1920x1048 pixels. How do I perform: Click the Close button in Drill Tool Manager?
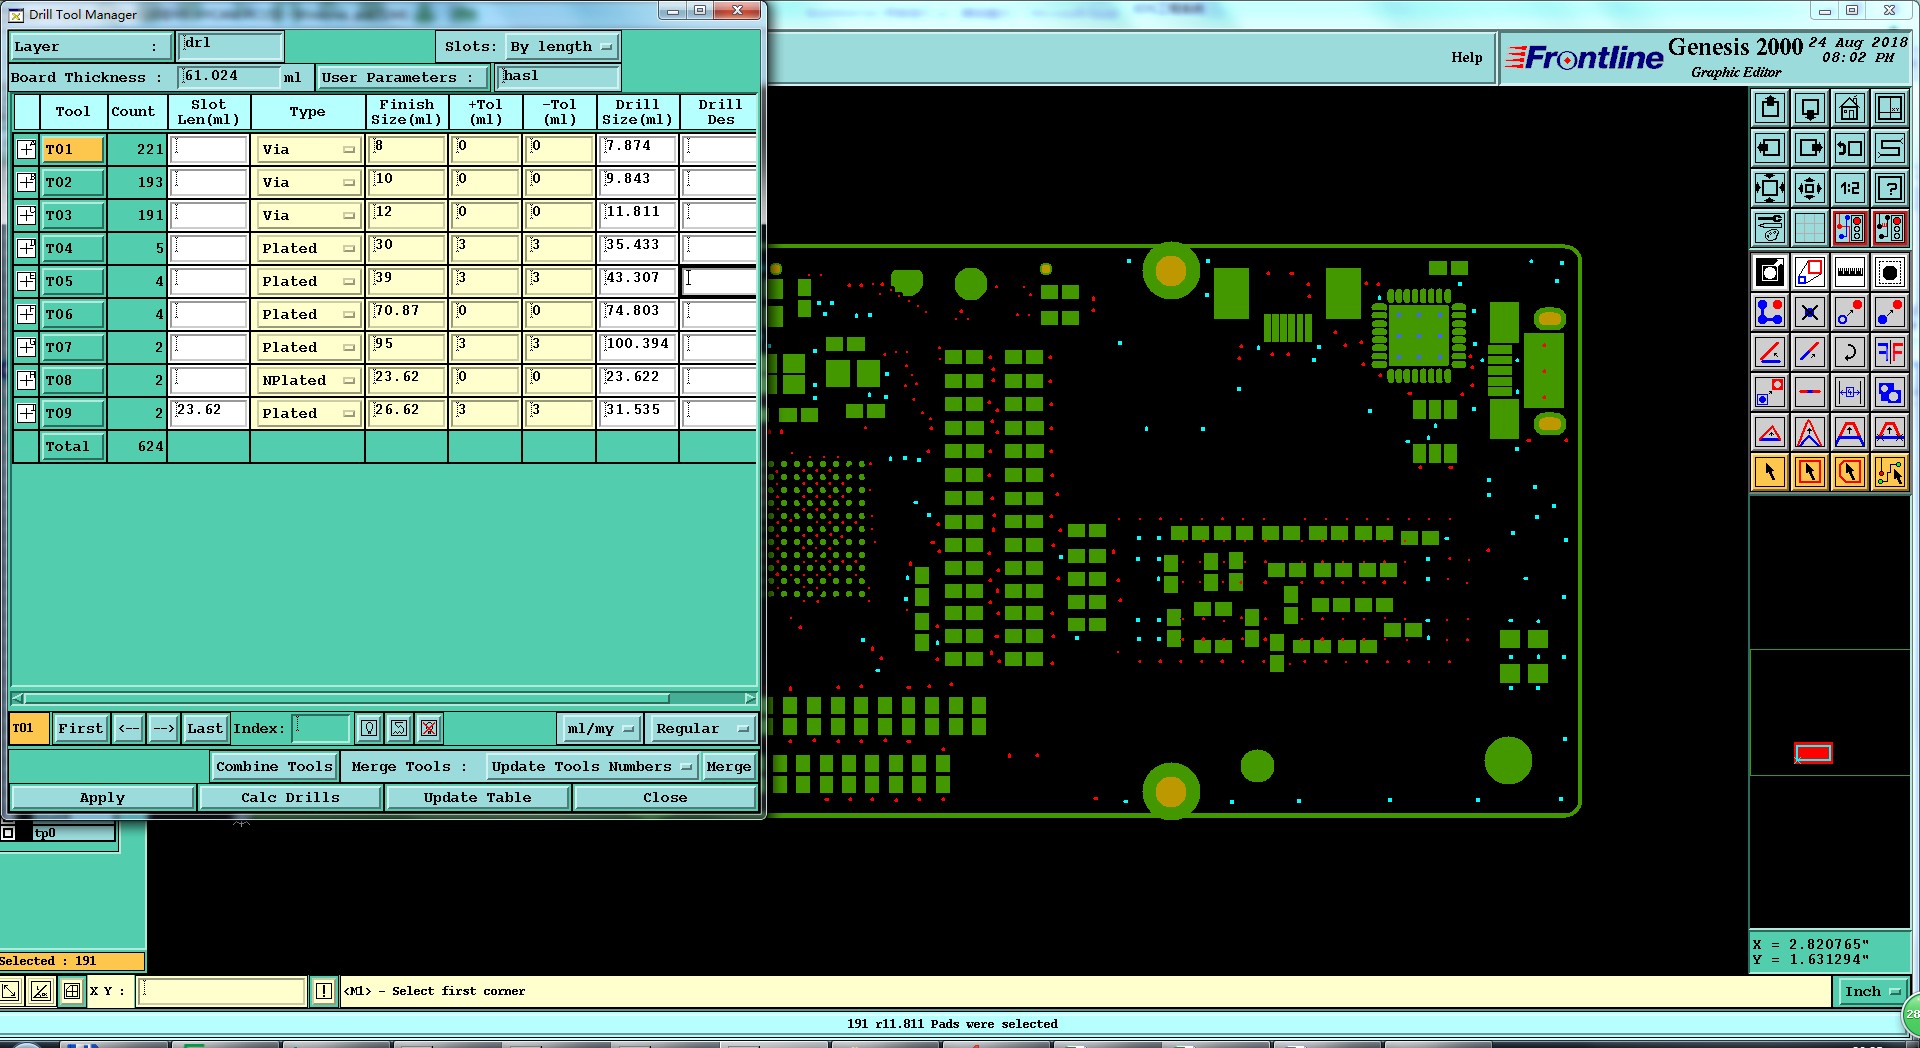point(665,797)
